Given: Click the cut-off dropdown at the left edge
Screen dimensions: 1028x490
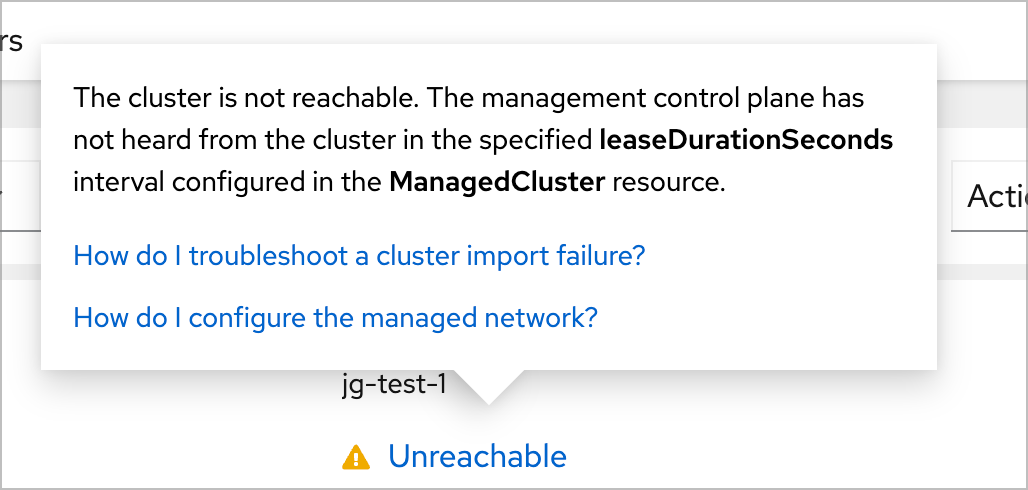Looking at the screenshot, I should tap(18, 196).
